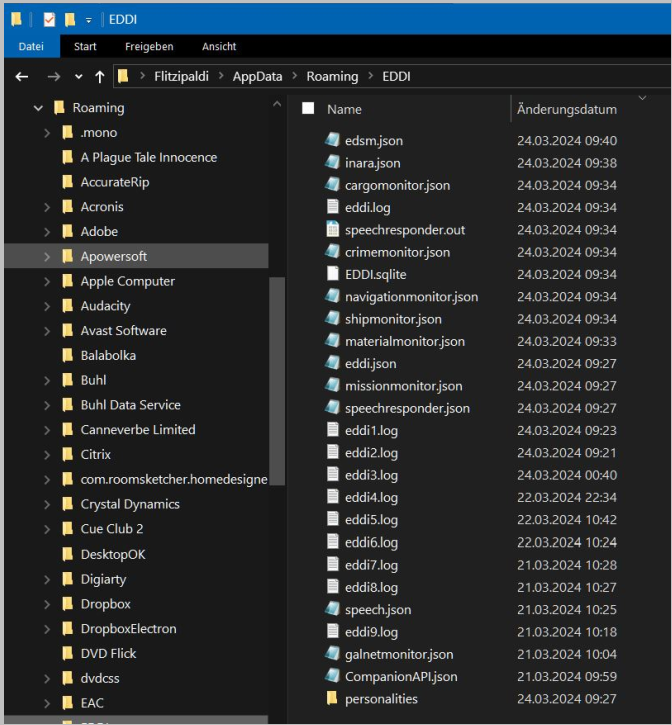Screen dimensions: 672x725
Task: Select the Audacity folder in tree
Action: pos(105,306)
